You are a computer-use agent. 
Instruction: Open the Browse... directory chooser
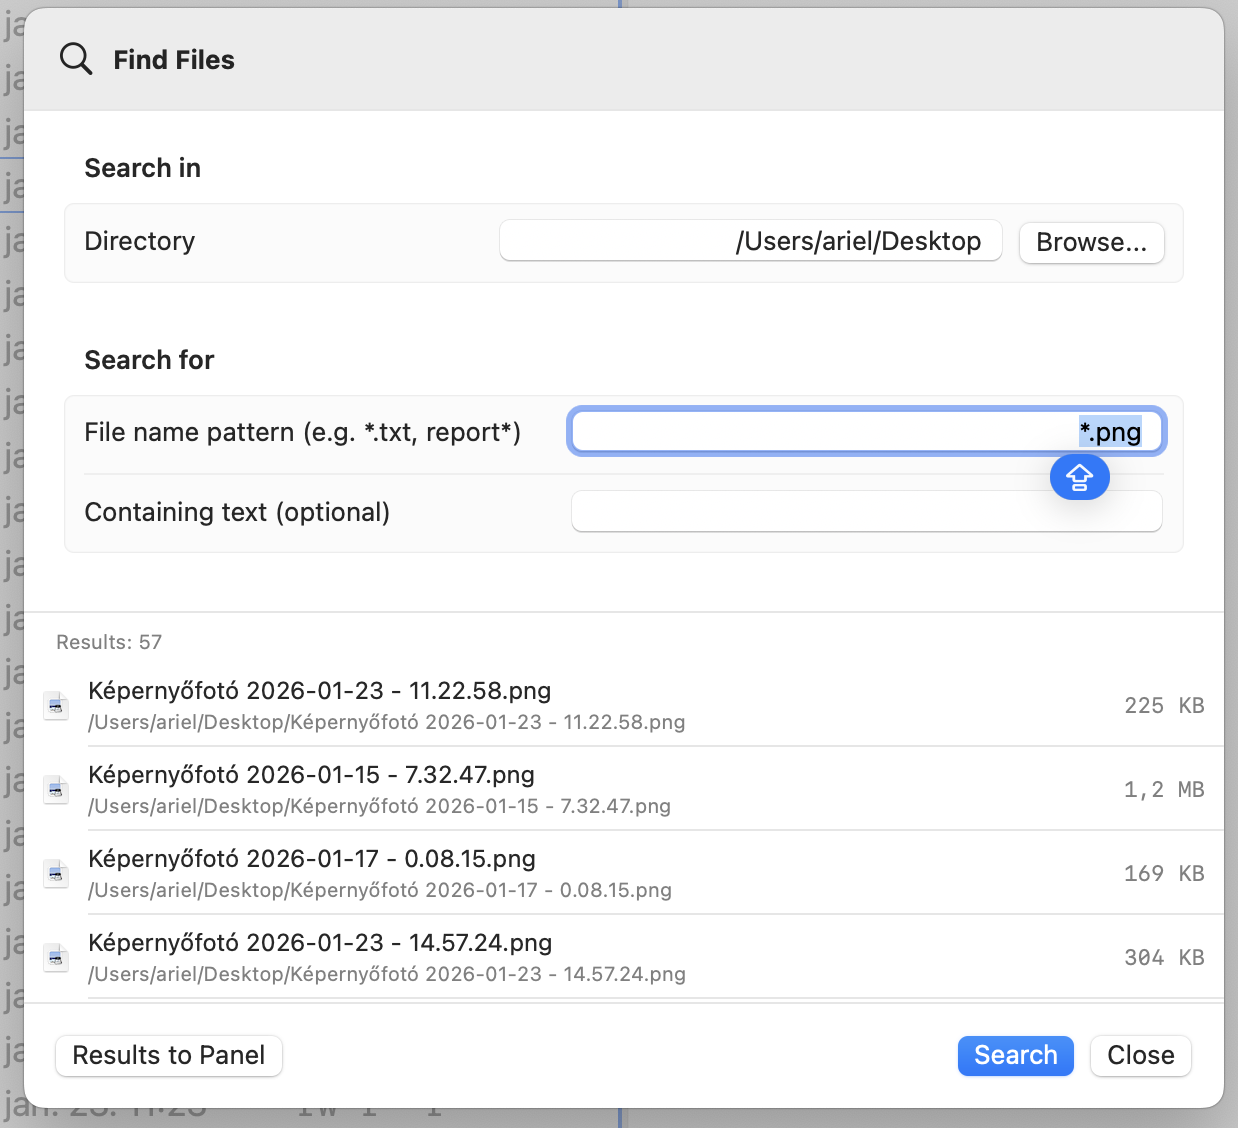1091,242
